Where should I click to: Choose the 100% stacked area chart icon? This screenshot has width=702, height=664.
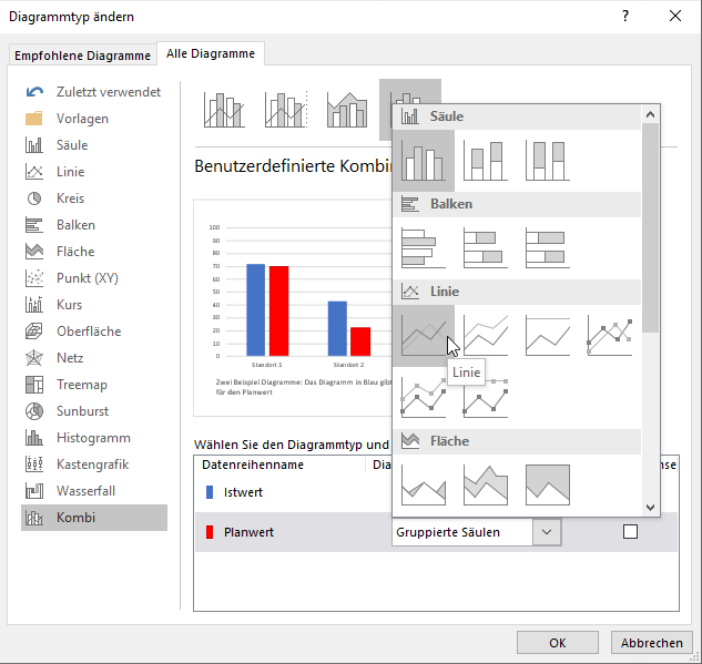547,485
